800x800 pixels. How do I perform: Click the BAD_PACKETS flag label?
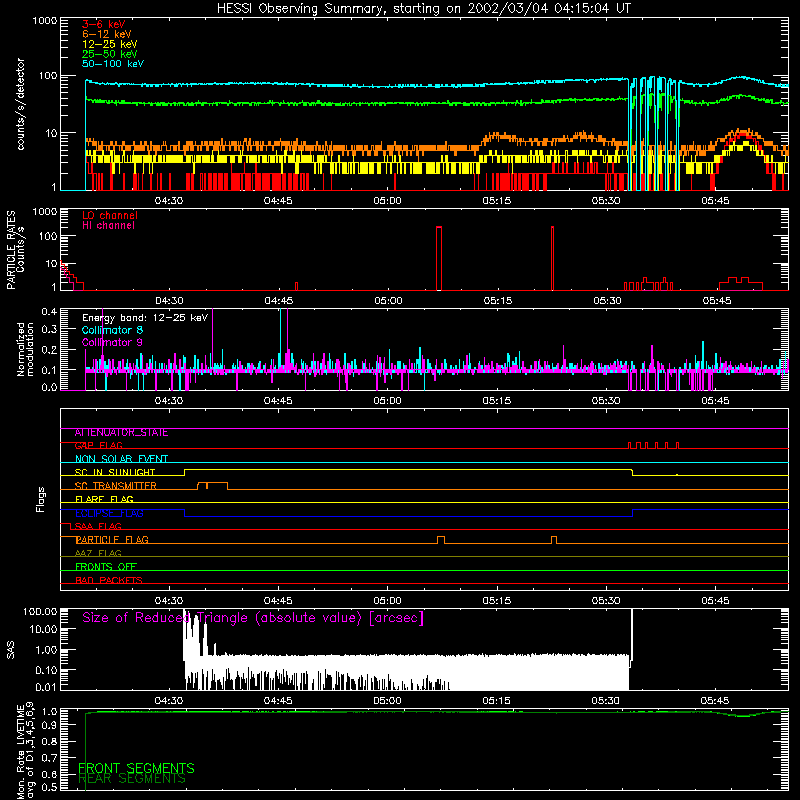109,580
